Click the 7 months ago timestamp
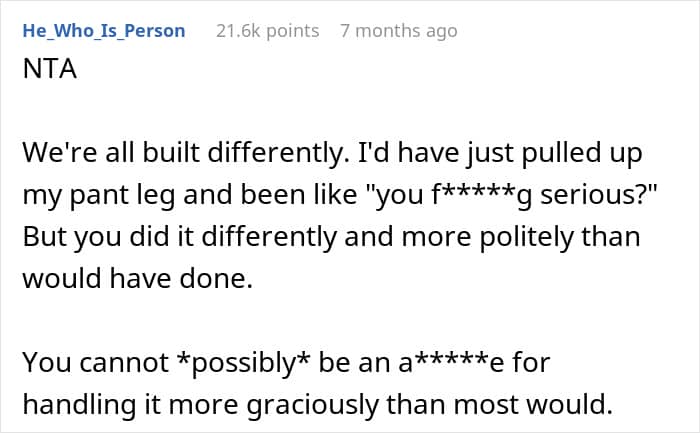 pos(398,30)
